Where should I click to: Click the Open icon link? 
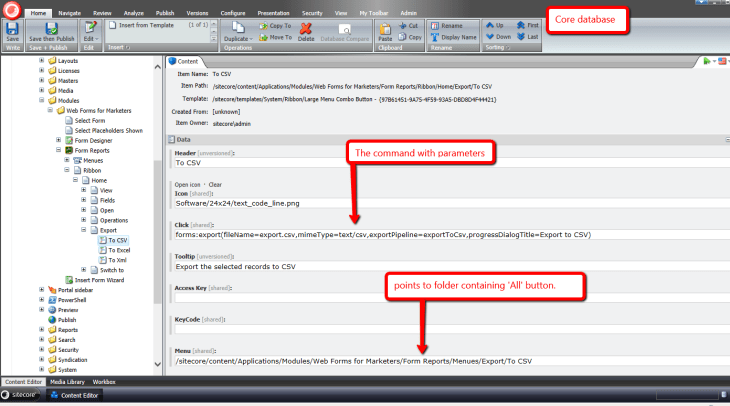tap(187, 185)
